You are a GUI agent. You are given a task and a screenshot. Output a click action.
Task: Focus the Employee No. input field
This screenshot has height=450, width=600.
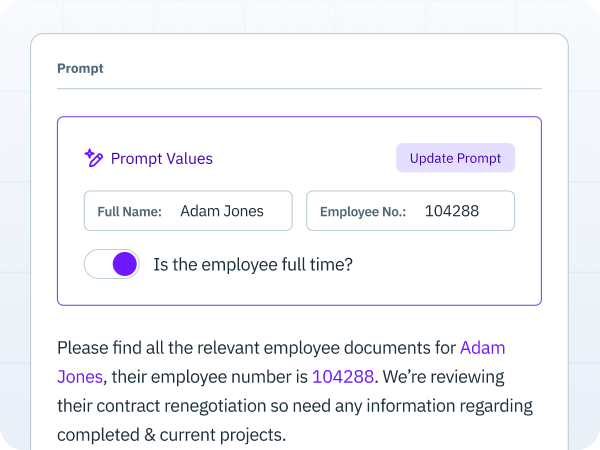point(410,211)
